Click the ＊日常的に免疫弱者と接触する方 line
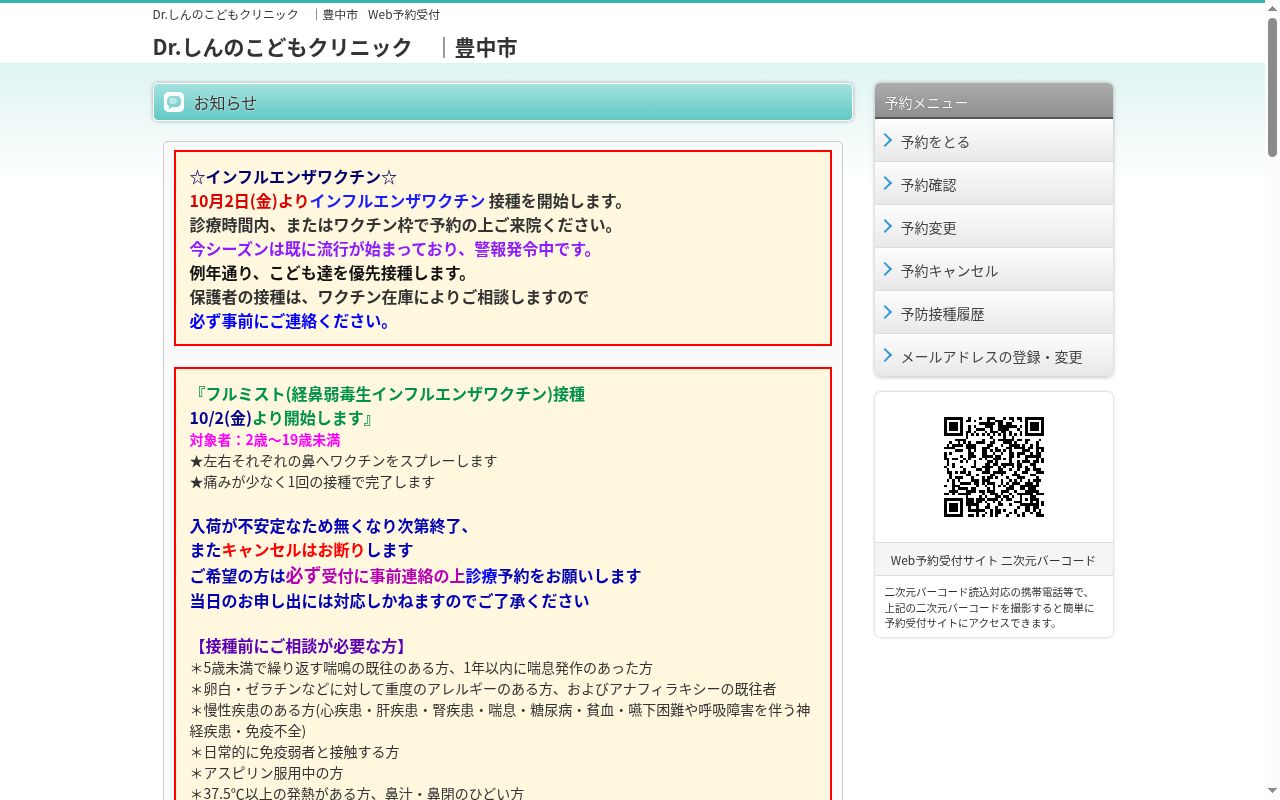The height and width of the screenshot is (800, 1280). pyautogui.click(x=294, y=752)
